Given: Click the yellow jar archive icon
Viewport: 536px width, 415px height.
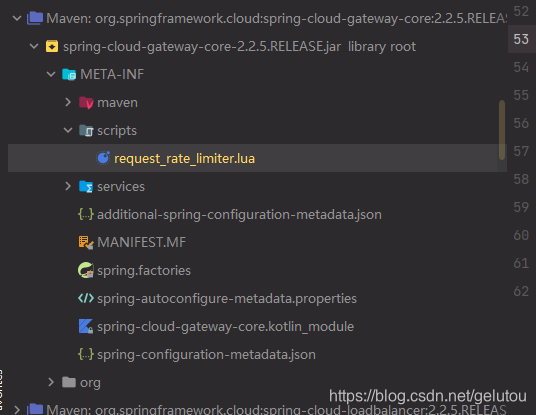Looking at the screenshot, I should pos(52,46).
